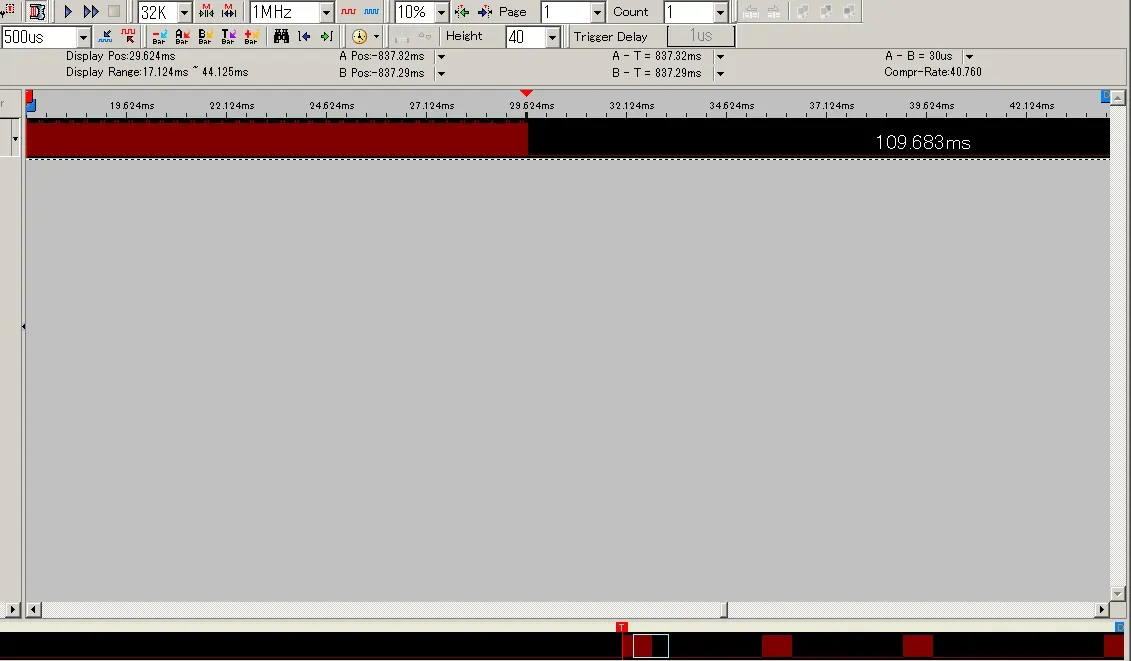Click the Trigger Delay 1us button
The height and width of the screenshot is (661, 1131).
click(700, 36)
